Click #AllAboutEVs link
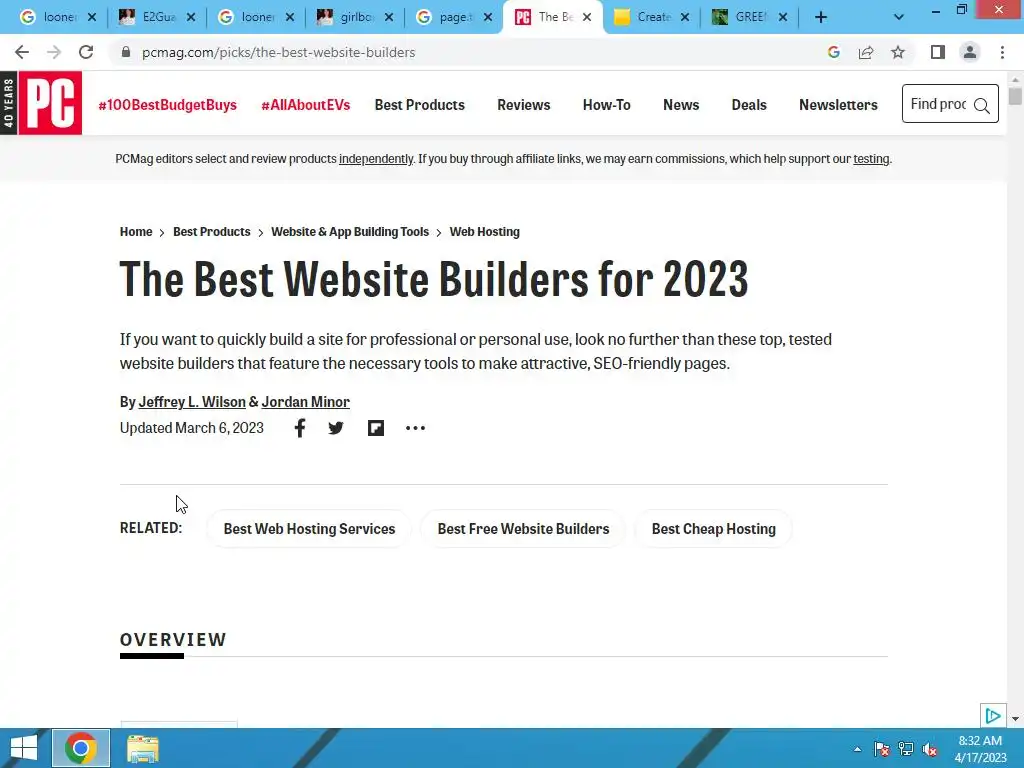The image size is (1024, 768). 306,105
